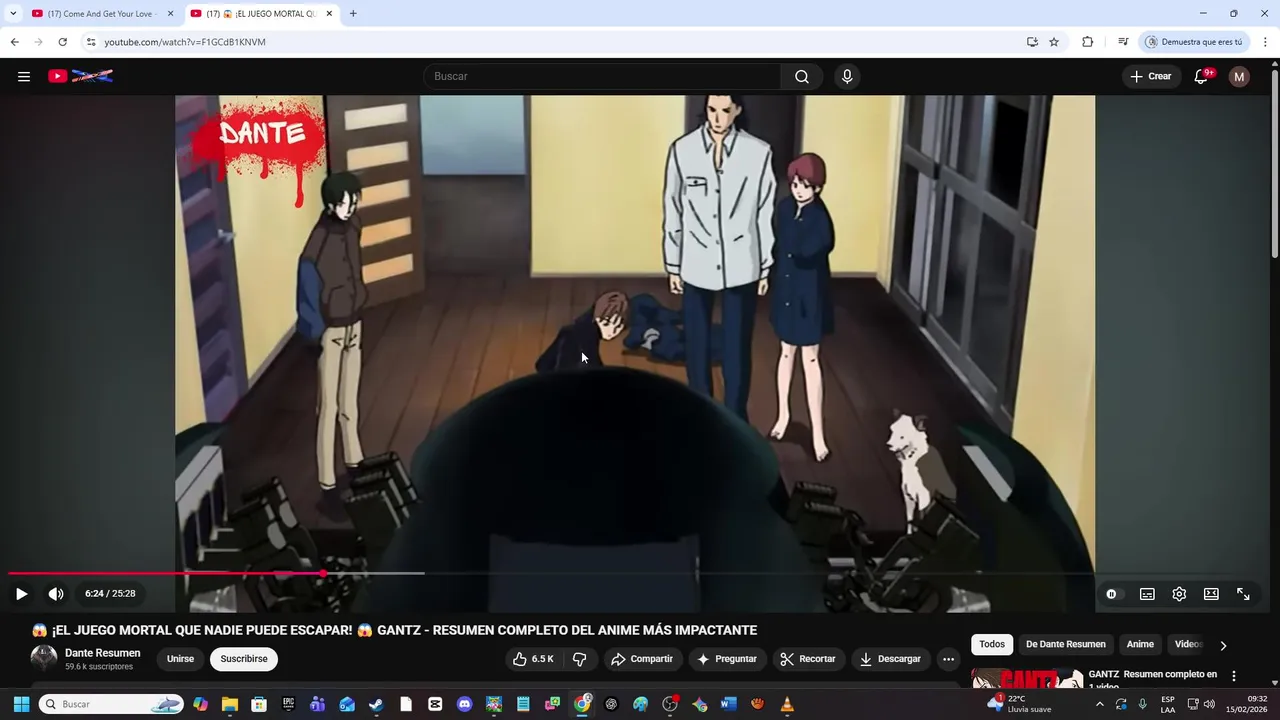Switch to theater mode
The image size is (1280, 720).
1211,594
